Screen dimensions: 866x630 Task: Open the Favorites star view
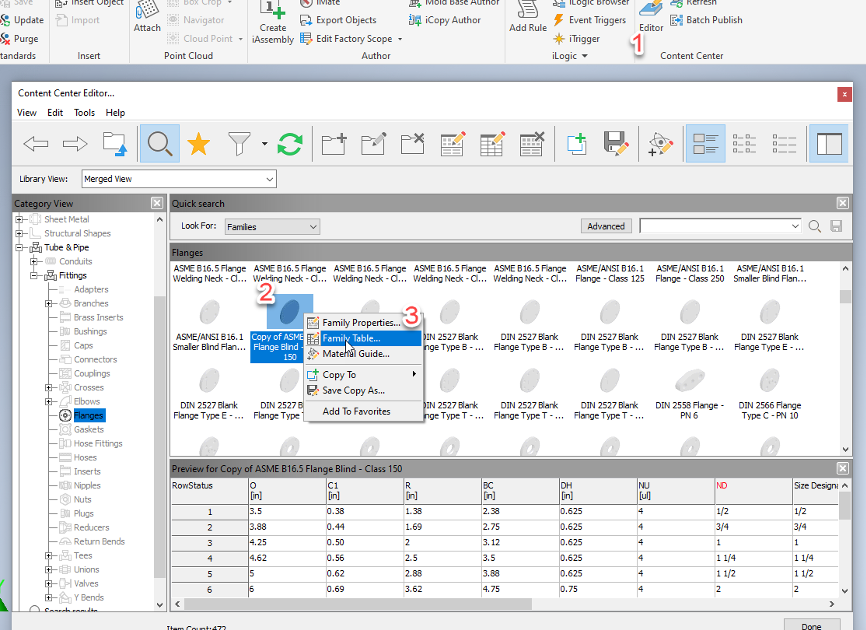[x=199, y=143]
